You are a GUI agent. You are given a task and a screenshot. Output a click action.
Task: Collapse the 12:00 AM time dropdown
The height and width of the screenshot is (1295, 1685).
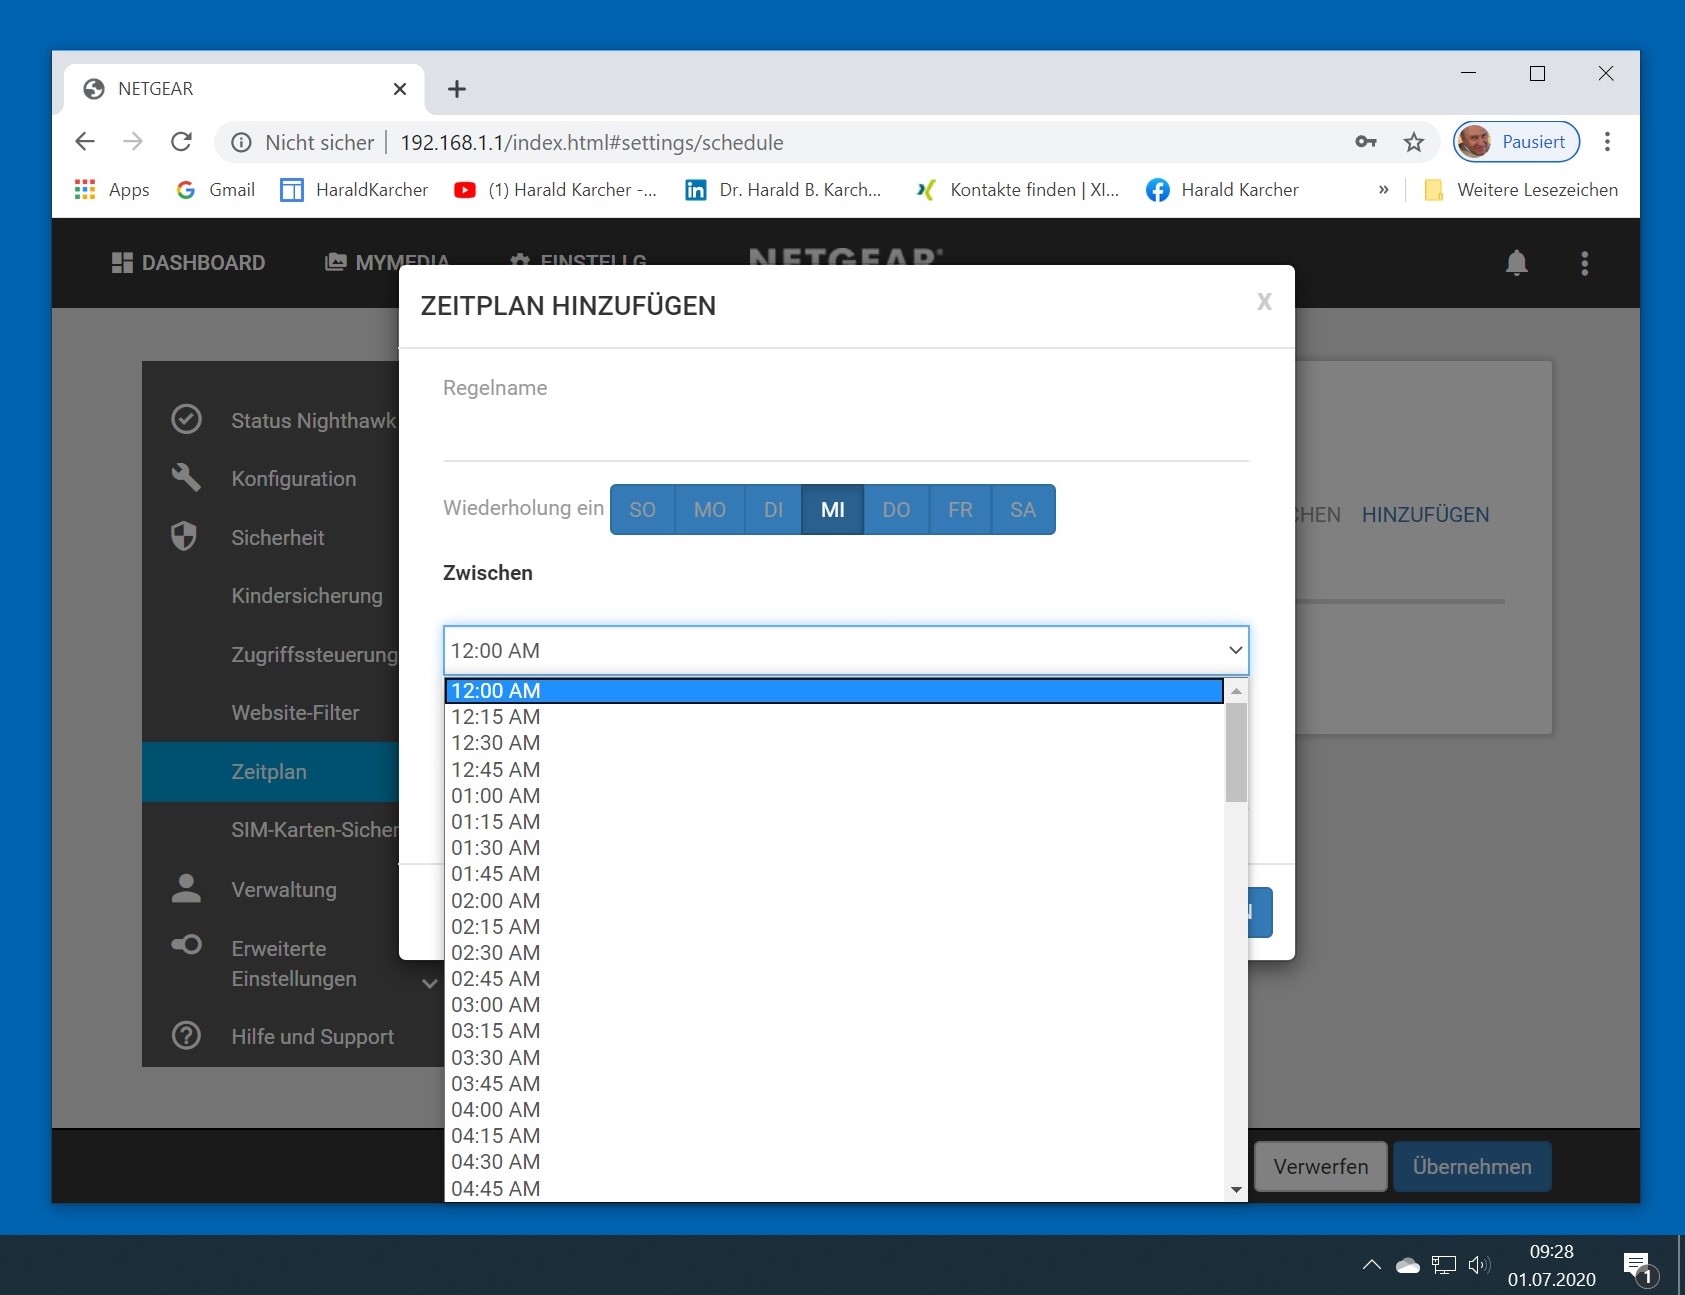coord(1235,651)
